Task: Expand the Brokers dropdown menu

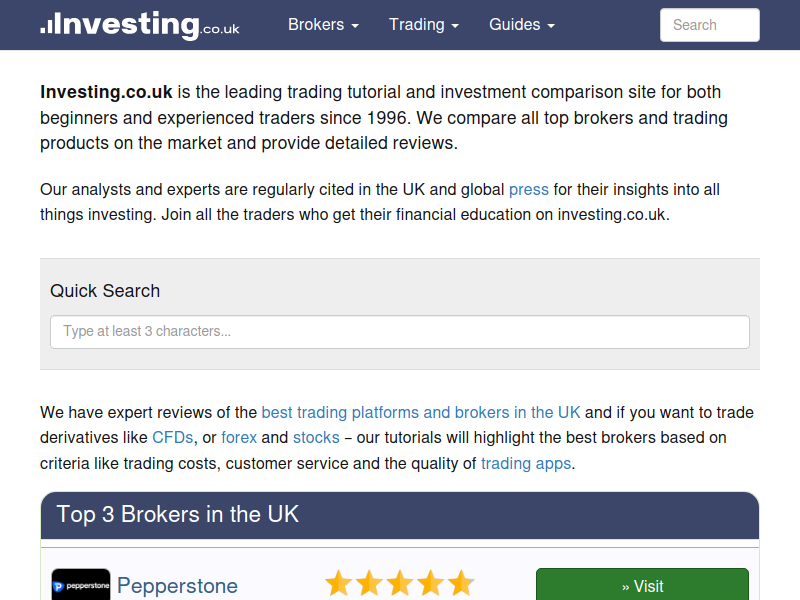Action: click(323, 25)
